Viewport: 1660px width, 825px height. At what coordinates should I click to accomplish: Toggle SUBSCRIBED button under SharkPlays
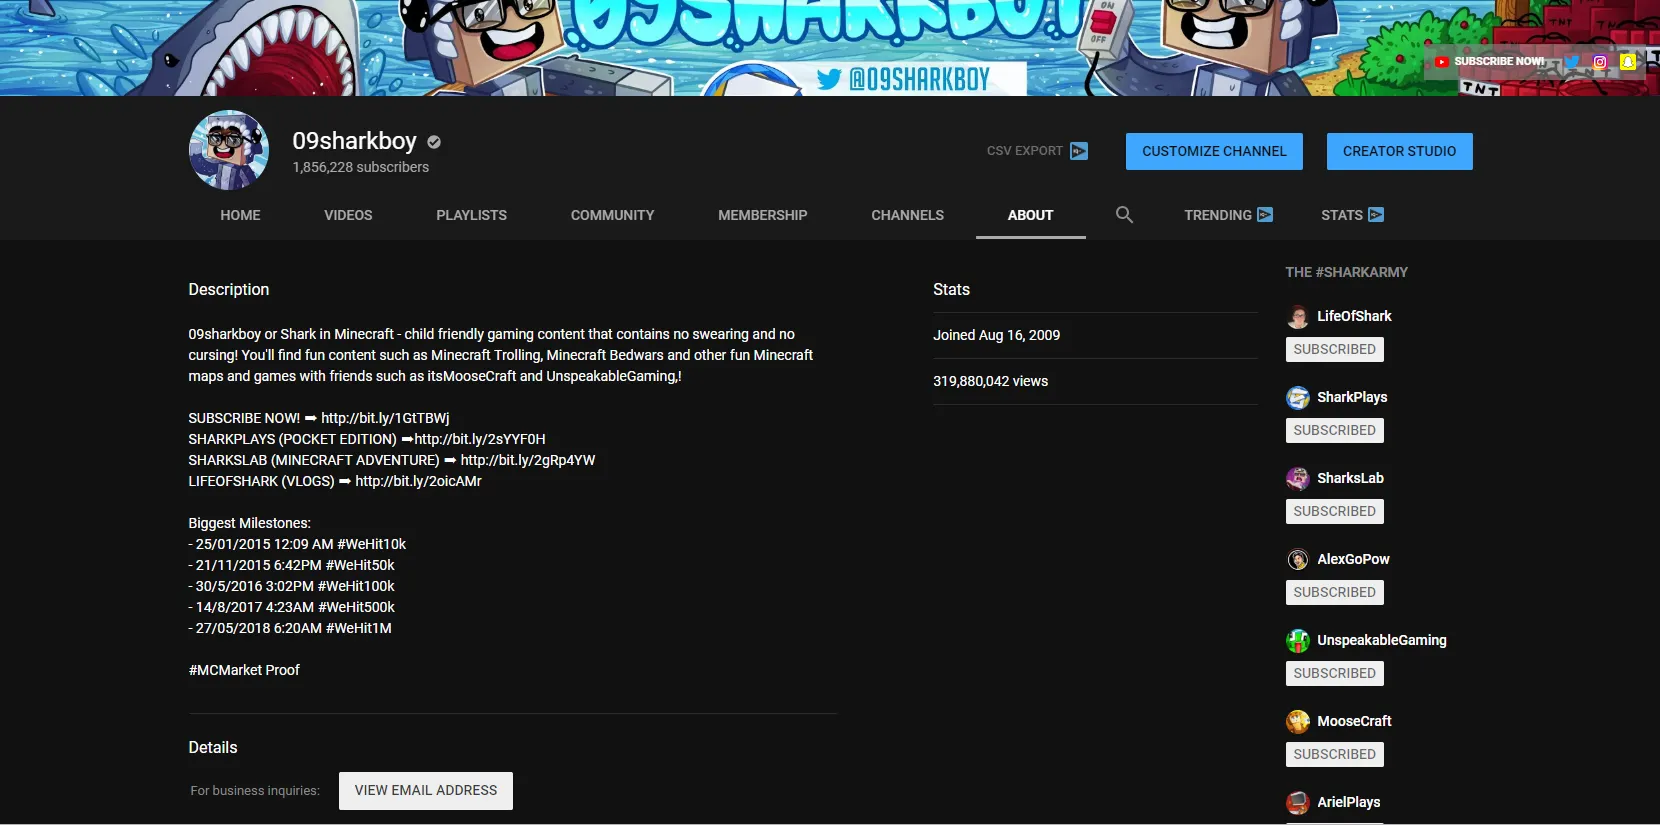[1335, 430]
